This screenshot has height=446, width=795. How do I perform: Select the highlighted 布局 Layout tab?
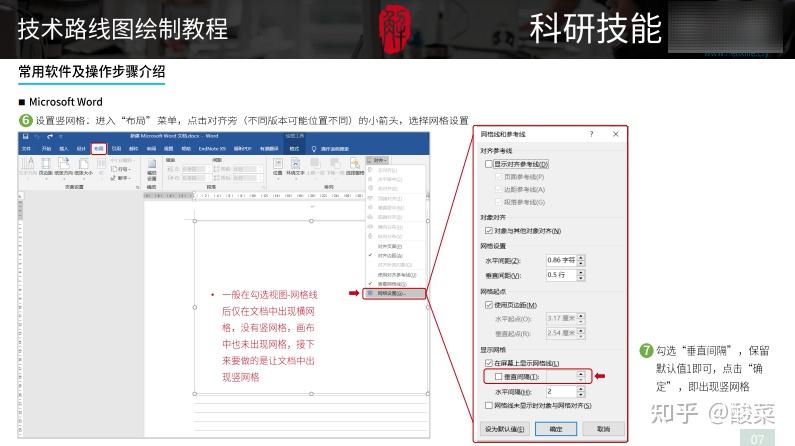coord(99,149)
